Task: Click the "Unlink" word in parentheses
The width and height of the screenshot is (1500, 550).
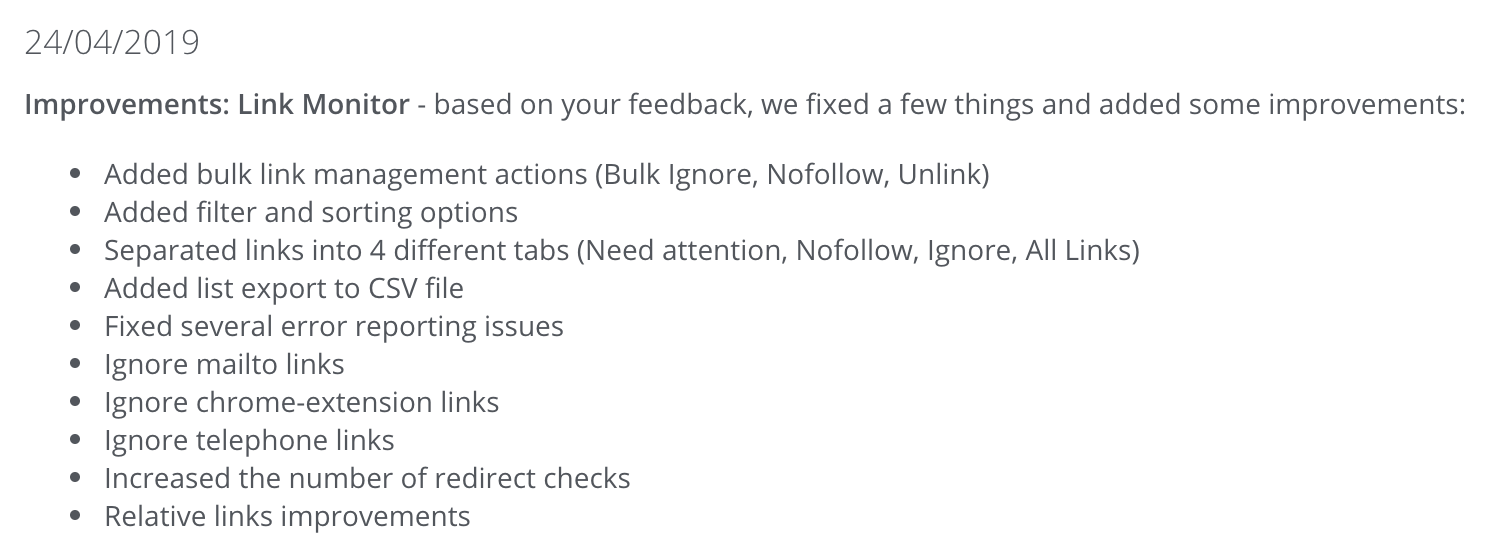Action: pyautogui.click(x=938, y=175)
